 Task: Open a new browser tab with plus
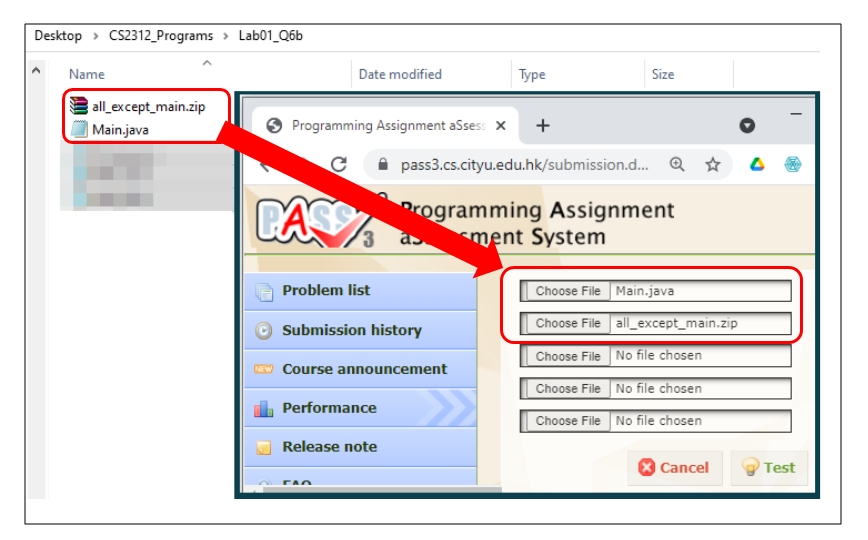point(543,126)
